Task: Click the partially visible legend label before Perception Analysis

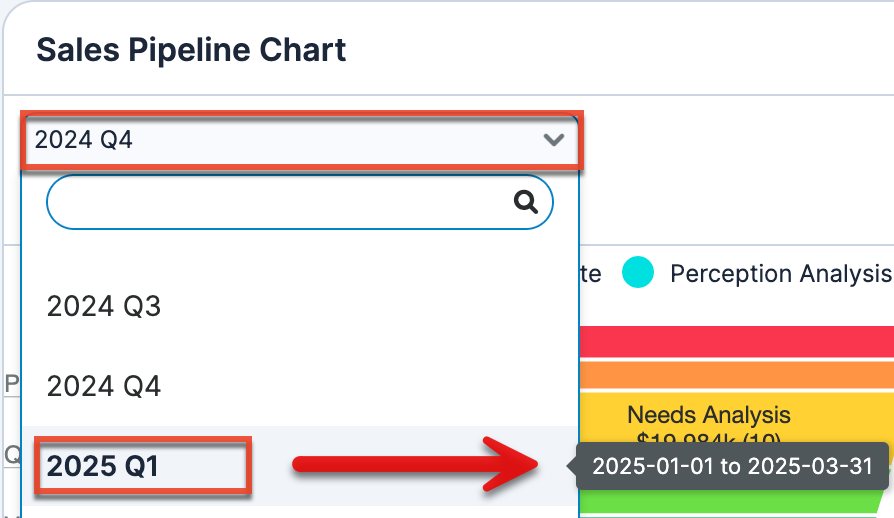Action: (590, 273)
